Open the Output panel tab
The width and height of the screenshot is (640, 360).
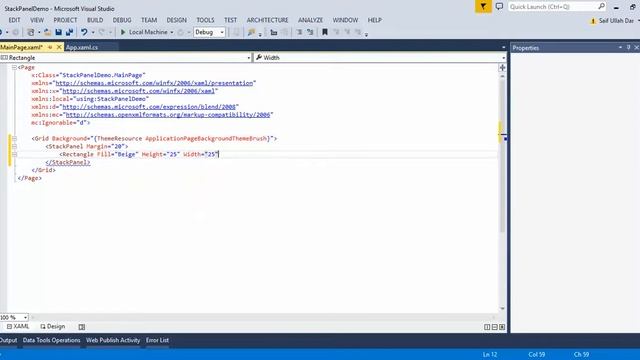(9, 340)
